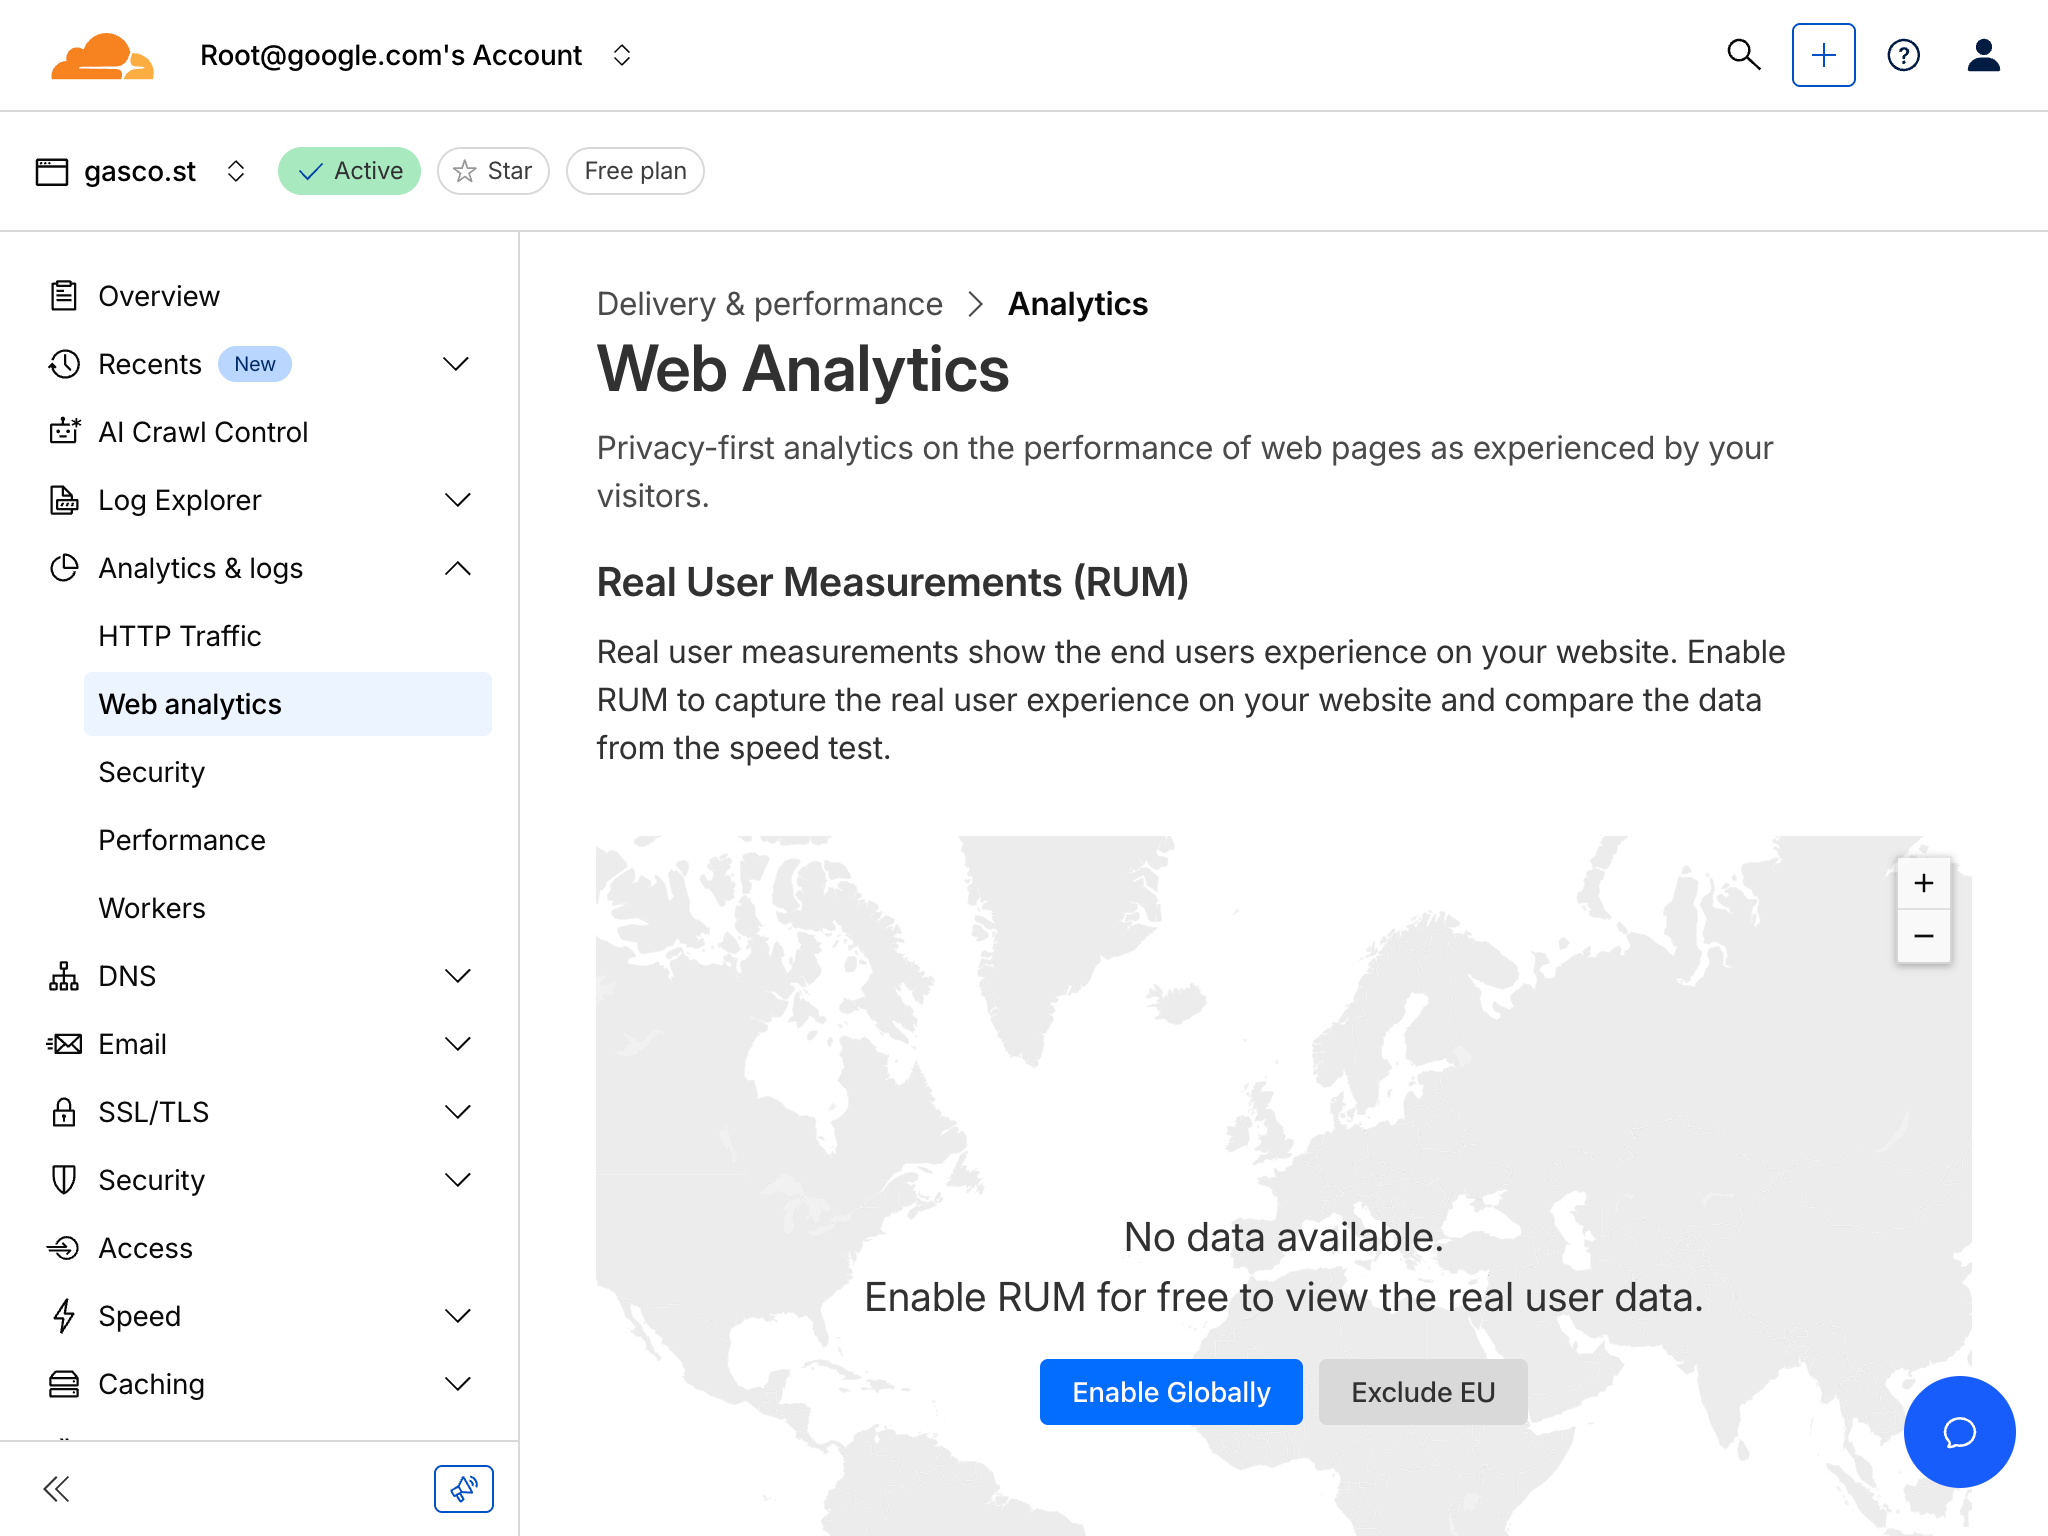Open the help icon in the top bar
The width and height of the screenshot is (2048, 1536).
(1904, 55)
